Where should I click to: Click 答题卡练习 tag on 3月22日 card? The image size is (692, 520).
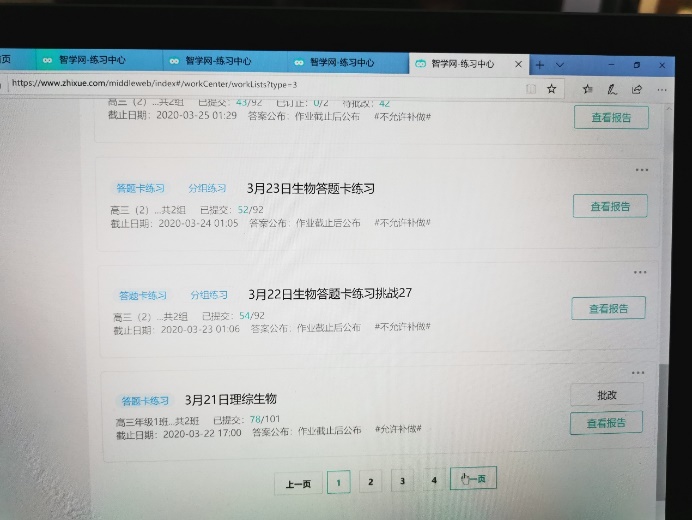pos(143,295)
